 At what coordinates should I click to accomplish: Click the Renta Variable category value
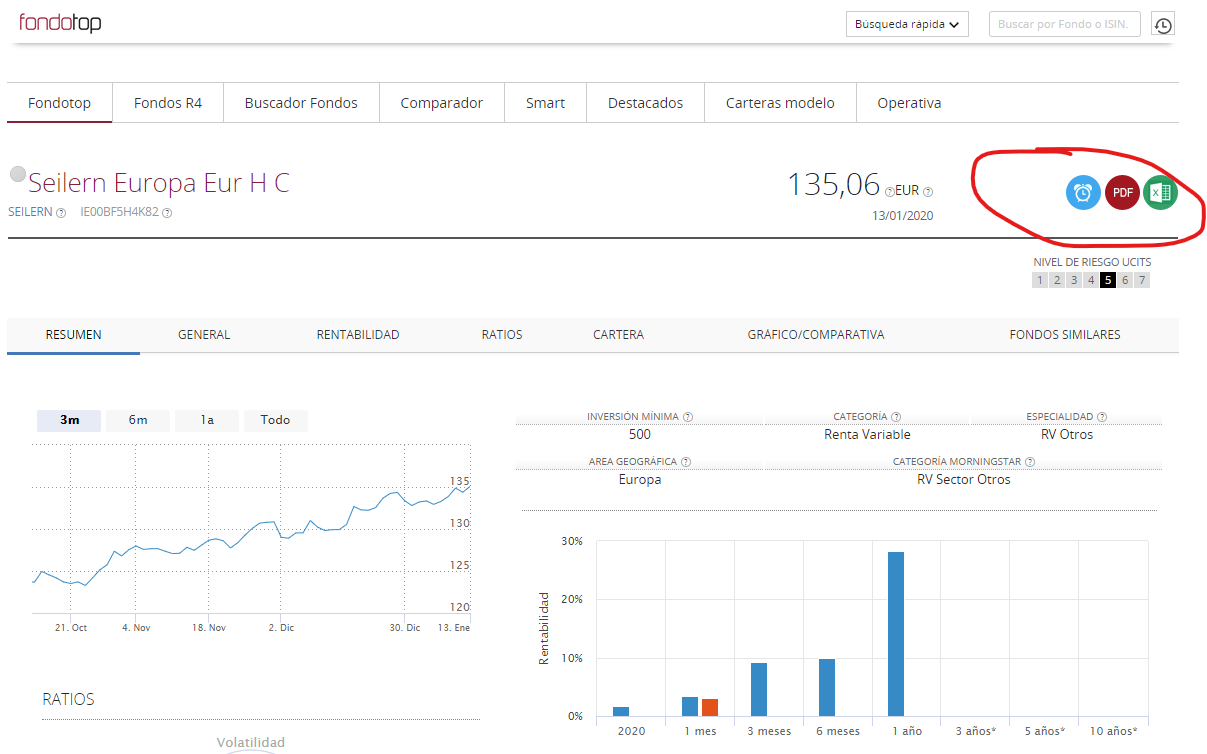click(867, 435)
